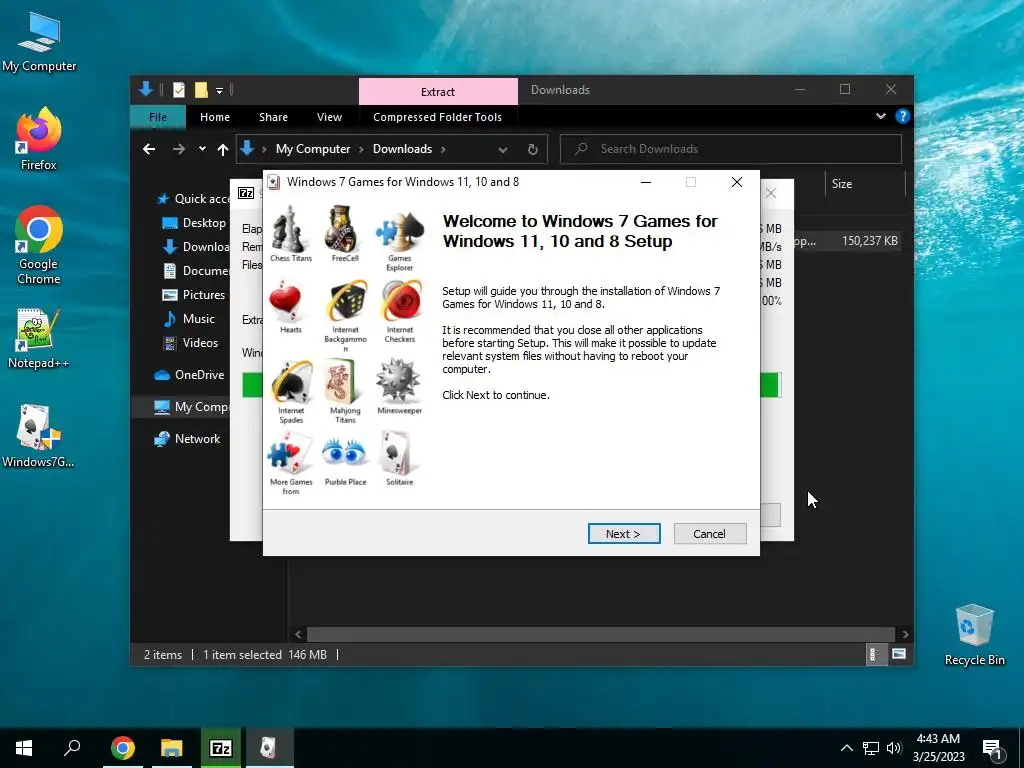The height and width of the screenshot is (768, 1024).
Task: Select Pictures in navigation pane
Action: pyautogui.click(x=195, y=295)
